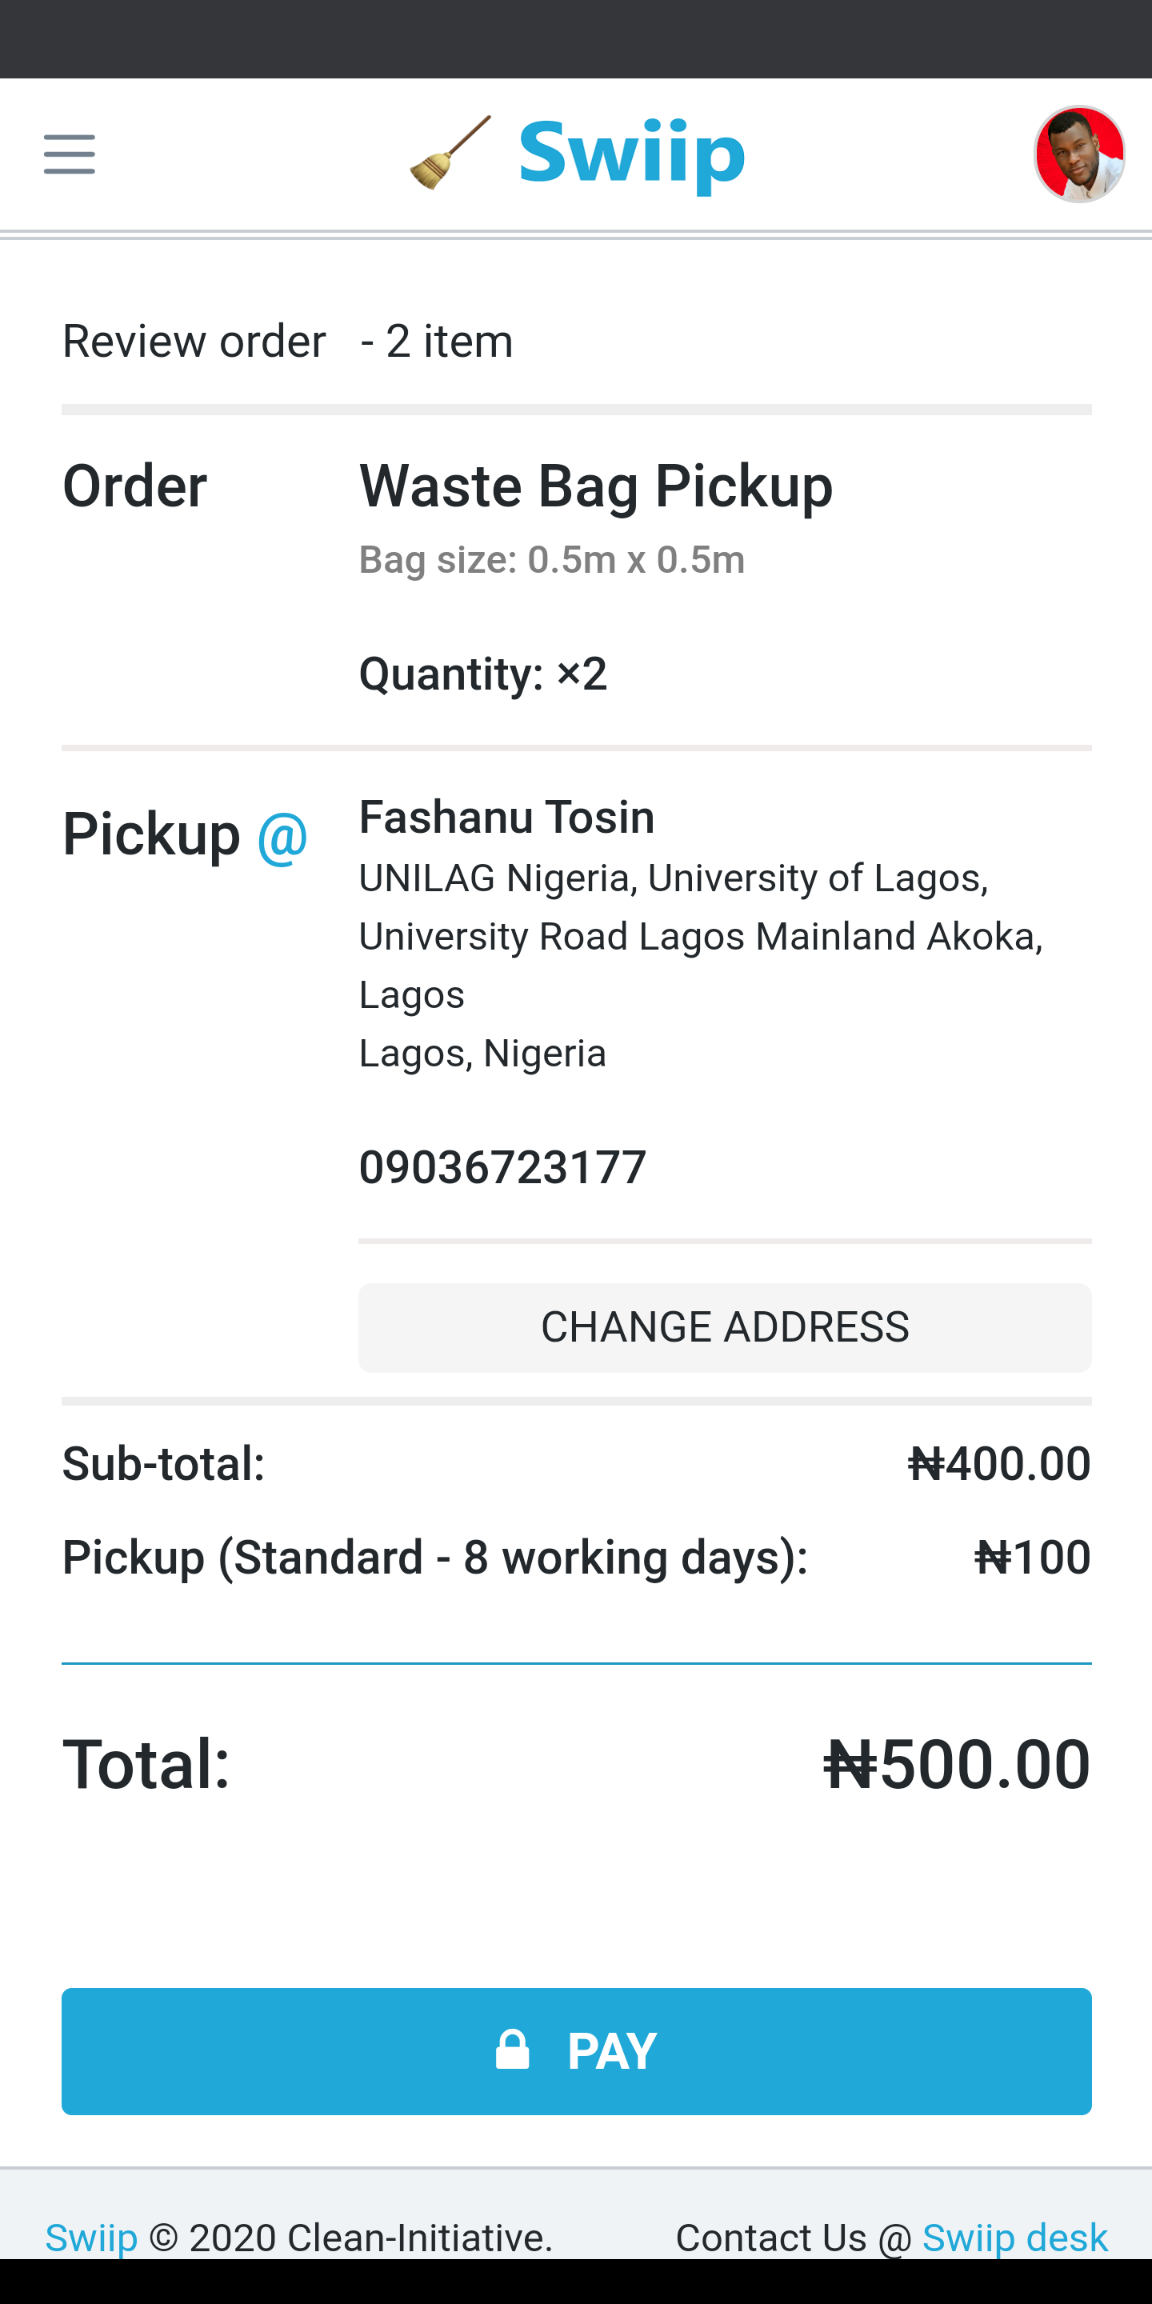The image size is (1152, 2304).
Task: Click the ₦400.00 sub-total amount
Action: click(x=998, y=1464)
